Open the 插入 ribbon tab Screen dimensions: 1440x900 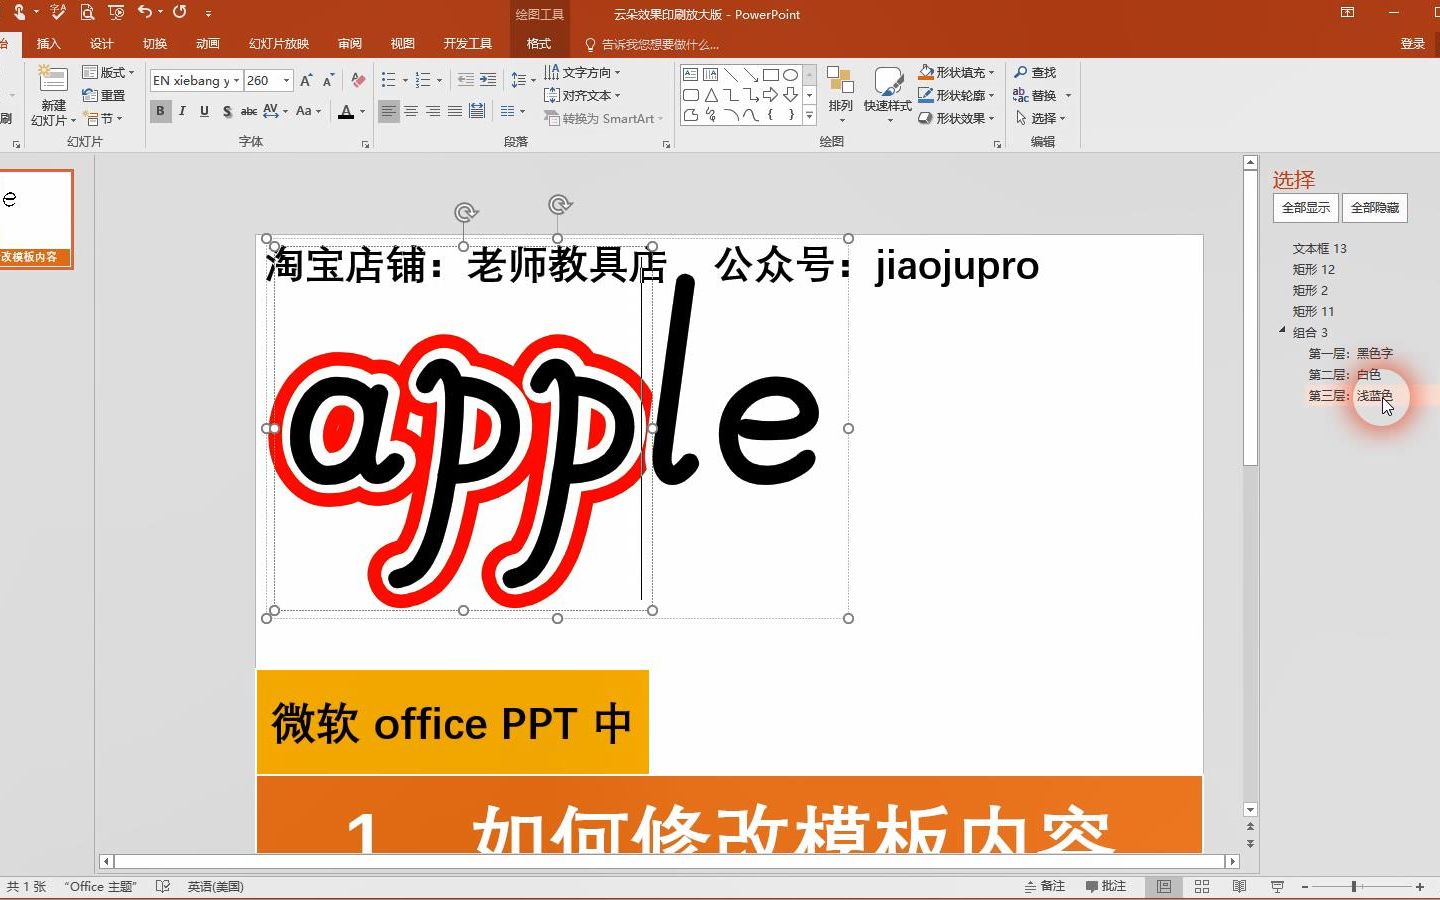point(49,43)
